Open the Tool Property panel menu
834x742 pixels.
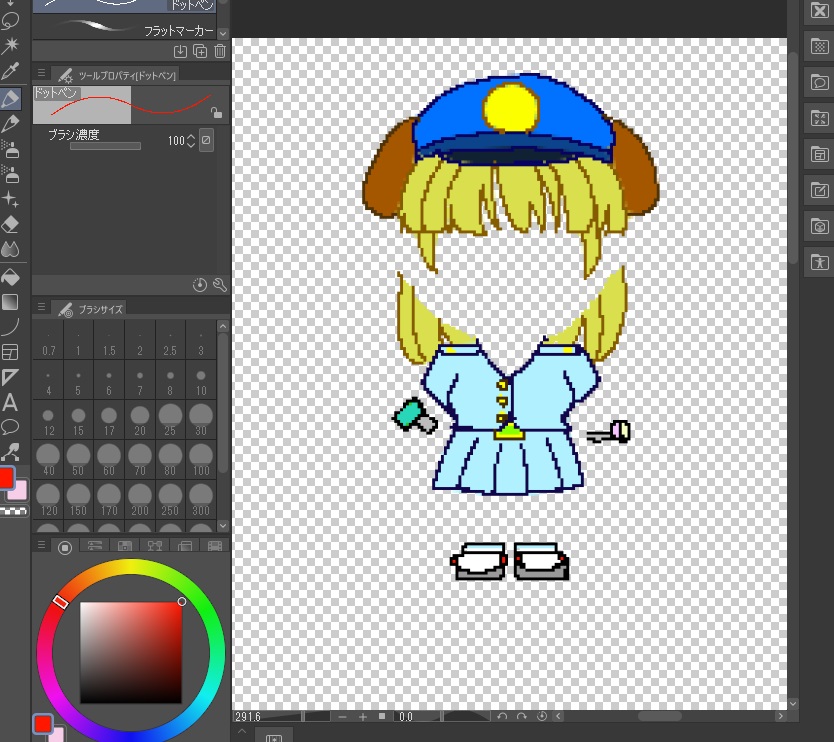41,73
